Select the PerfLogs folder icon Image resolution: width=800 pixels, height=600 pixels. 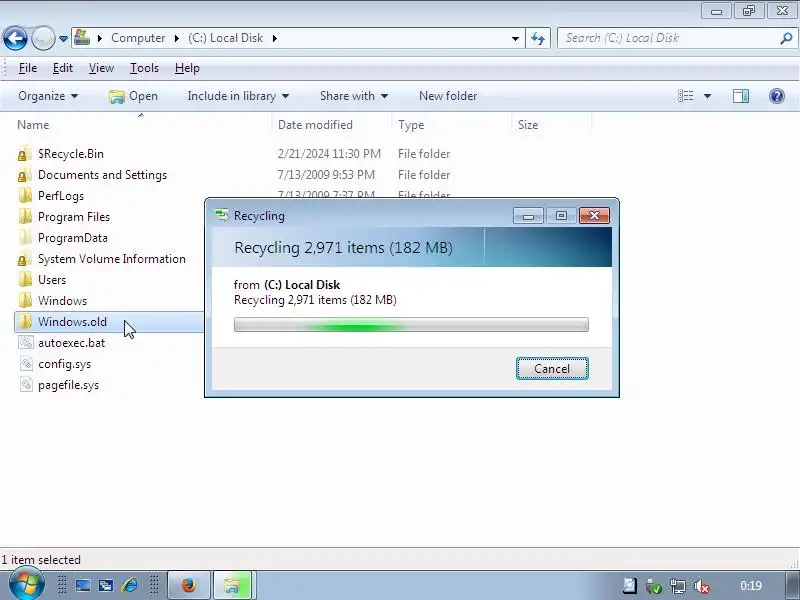click(24, 196)
